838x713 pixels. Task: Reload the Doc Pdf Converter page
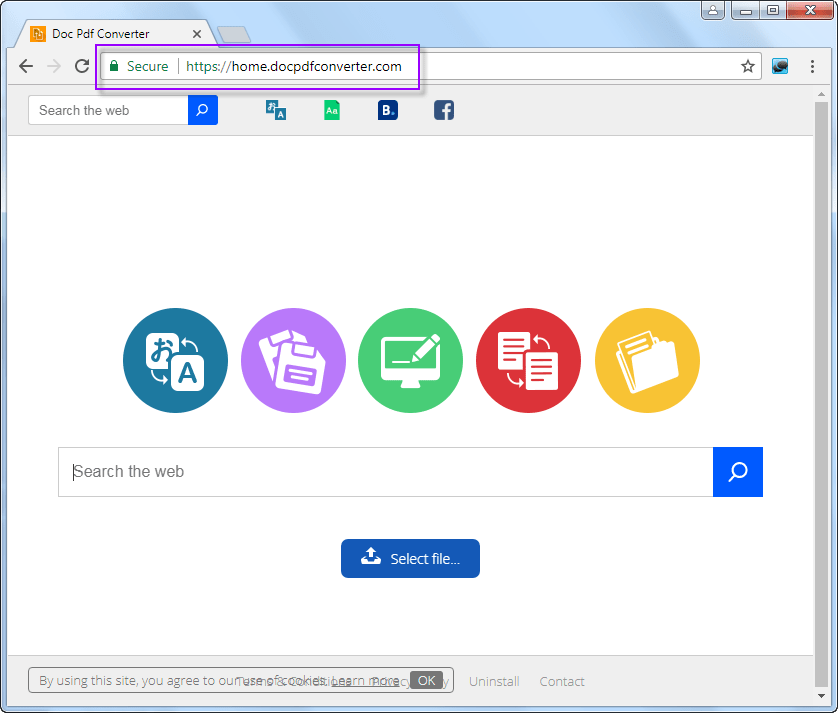82,66
